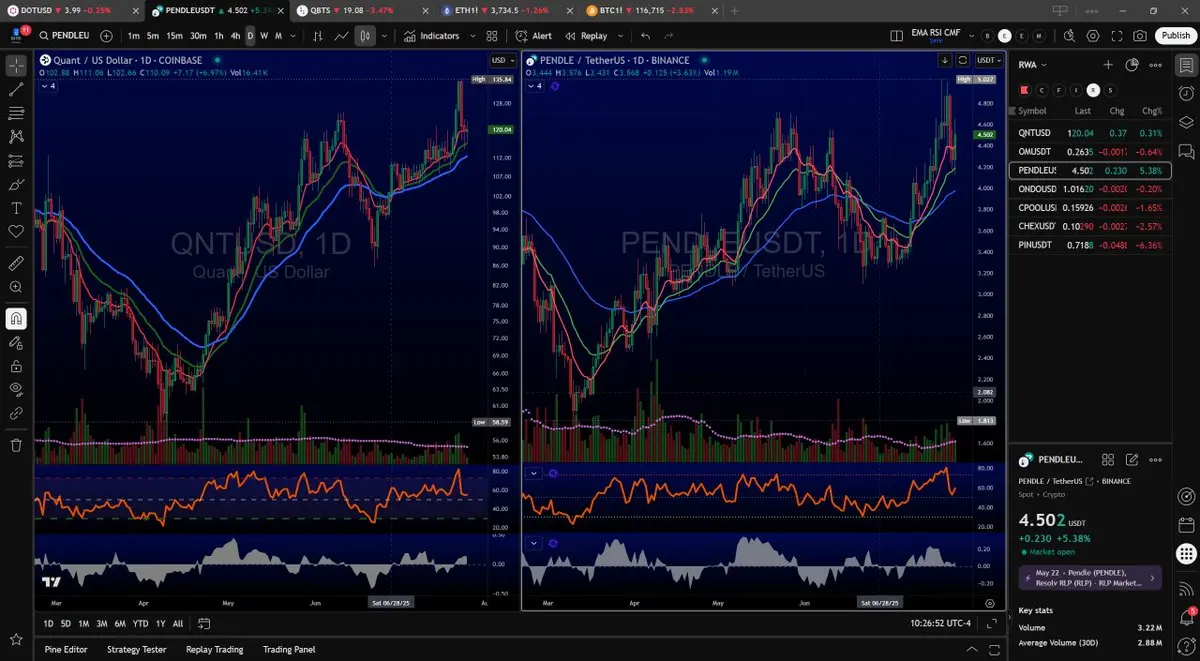The image size is (1200, 661).
Task: Switch to the BTC1! tab
Action: pyautogui.click(x=654, y=10)
